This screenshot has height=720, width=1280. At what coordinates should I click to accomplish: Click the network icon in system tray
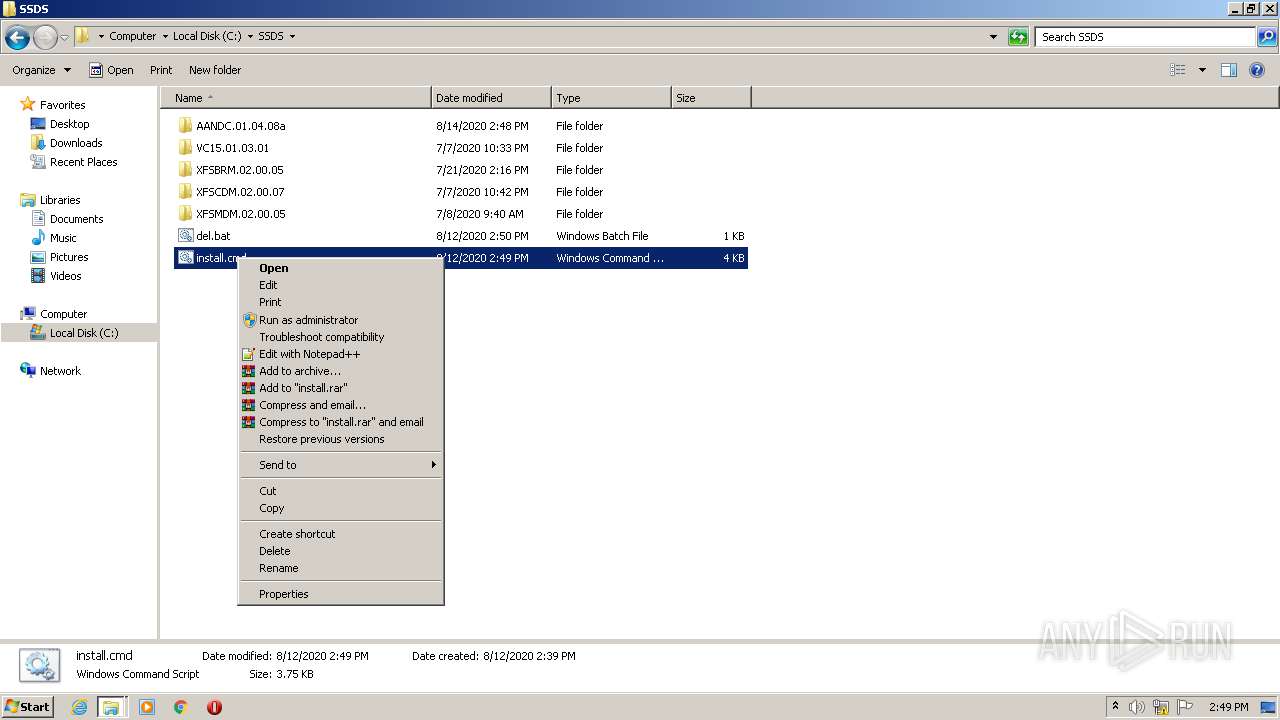1160,707
